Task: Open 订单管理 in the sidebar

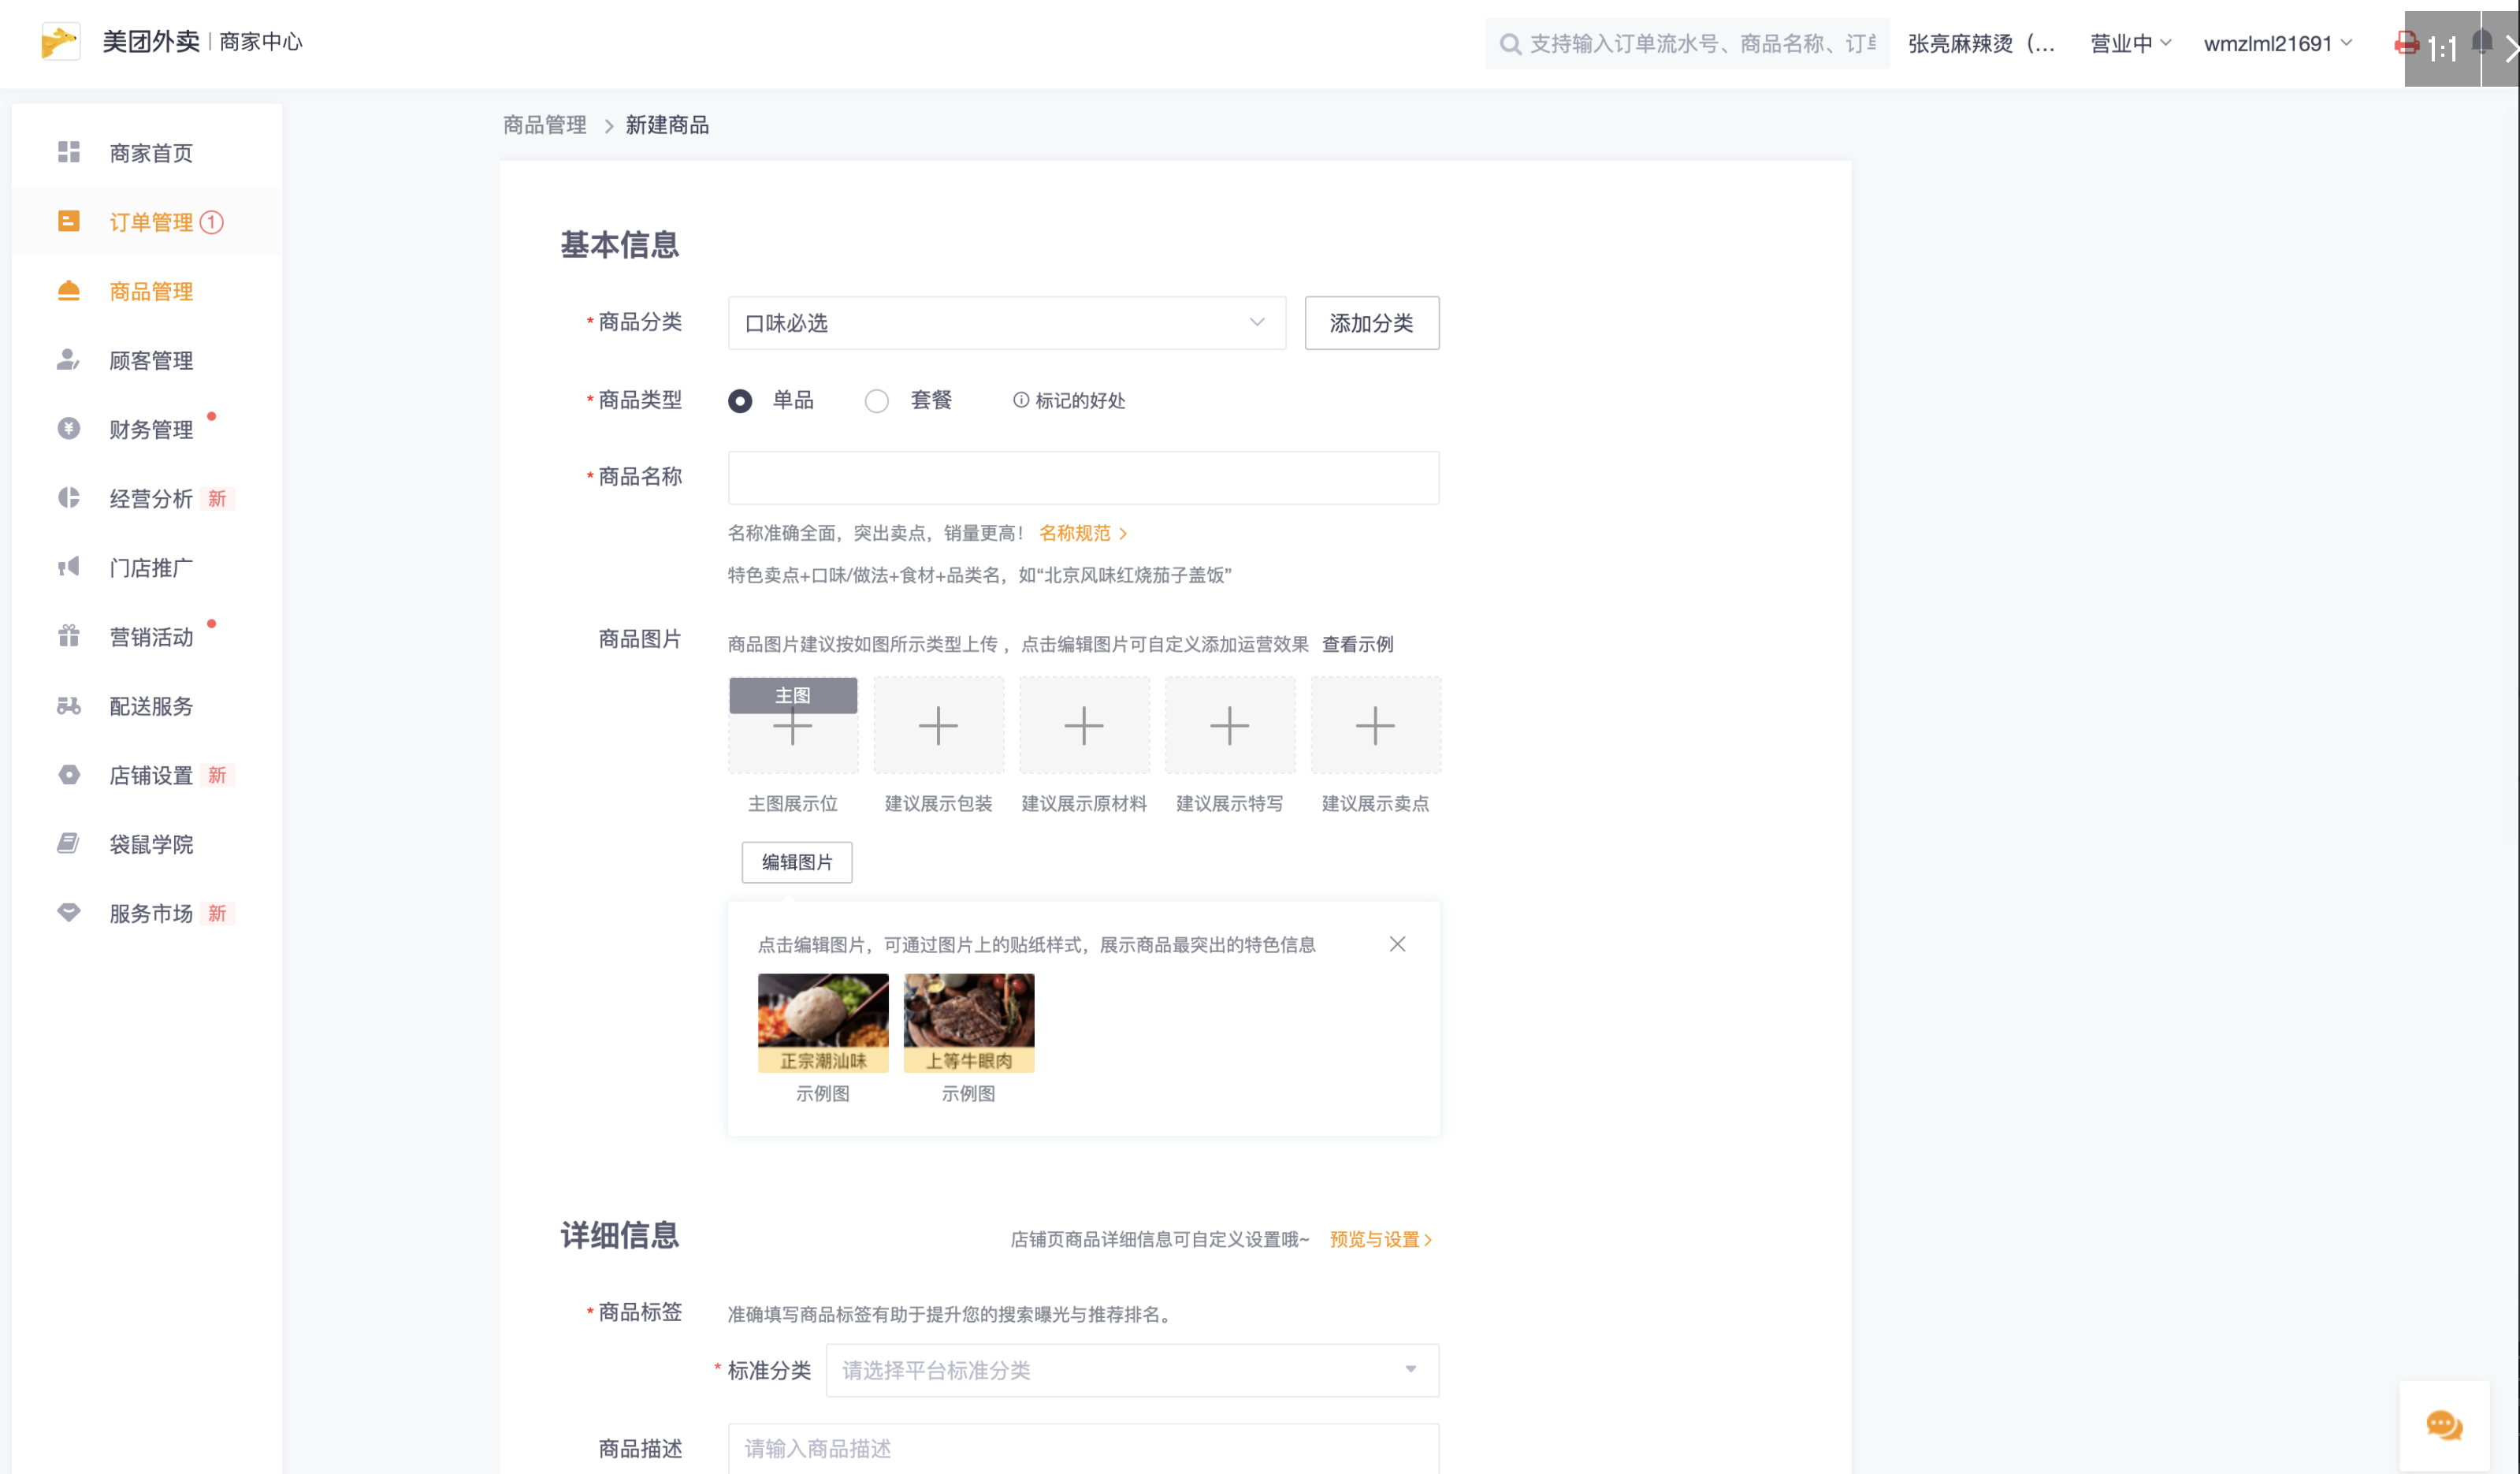Action: [151, 222]
